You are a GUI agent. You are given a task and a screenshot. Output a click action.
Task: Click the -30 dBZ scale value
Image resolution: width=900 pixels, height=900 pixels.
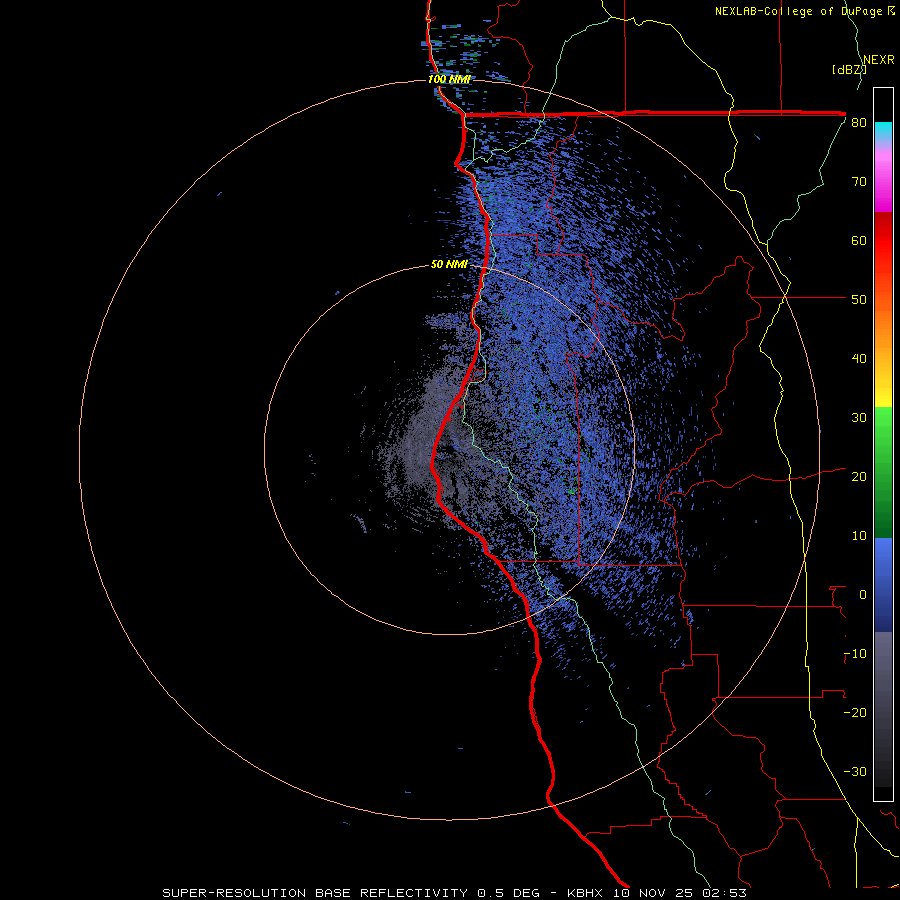coord(855,773)
